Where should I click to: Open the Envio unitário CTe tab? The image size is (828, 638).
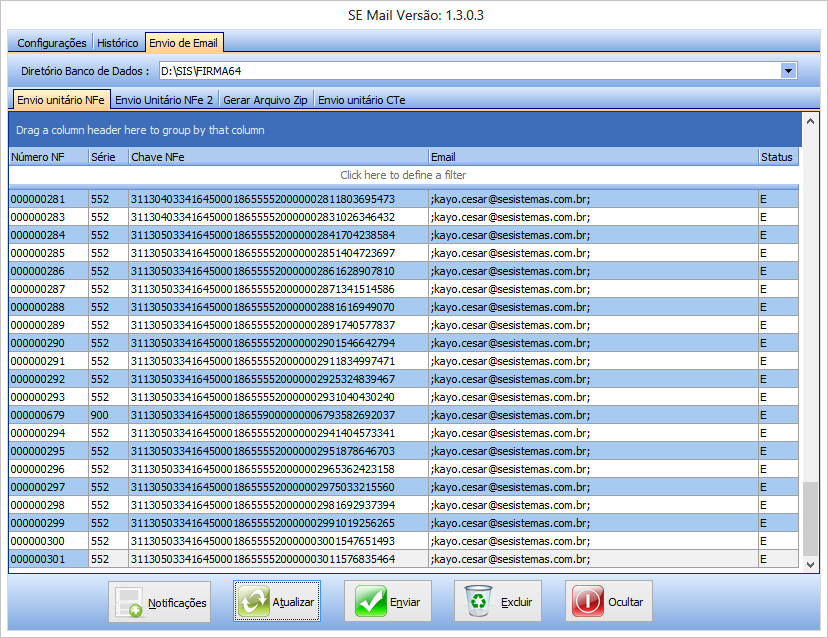(361, 100)
